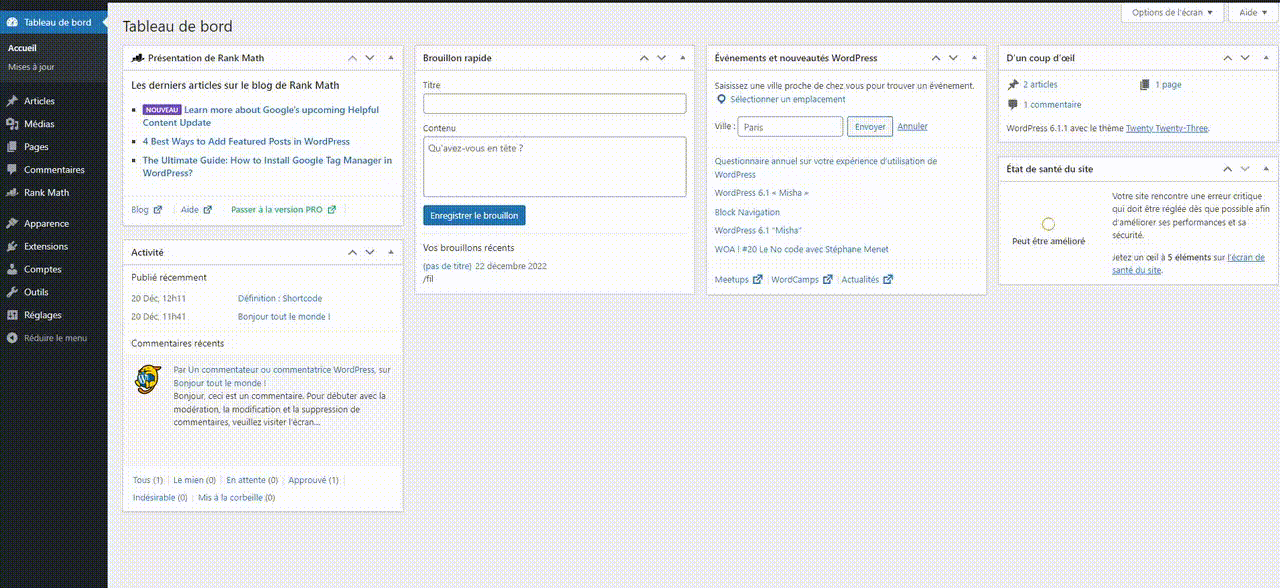Open the (pas de titre) recent draft

click(x=447, y=266)
